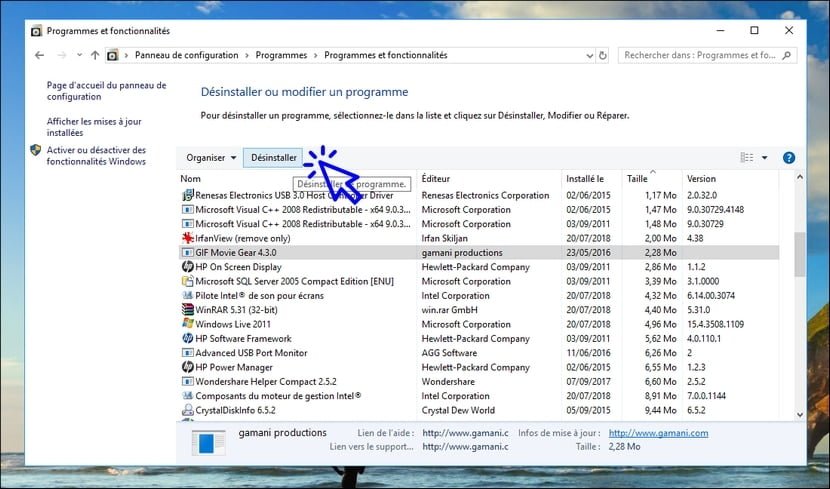Image resolution: width=830 pixels, height=489 pixels.
Task: Select Microsoft Visual C++ 2008 version 9.0.30729.4148
Action: (480, 210)
